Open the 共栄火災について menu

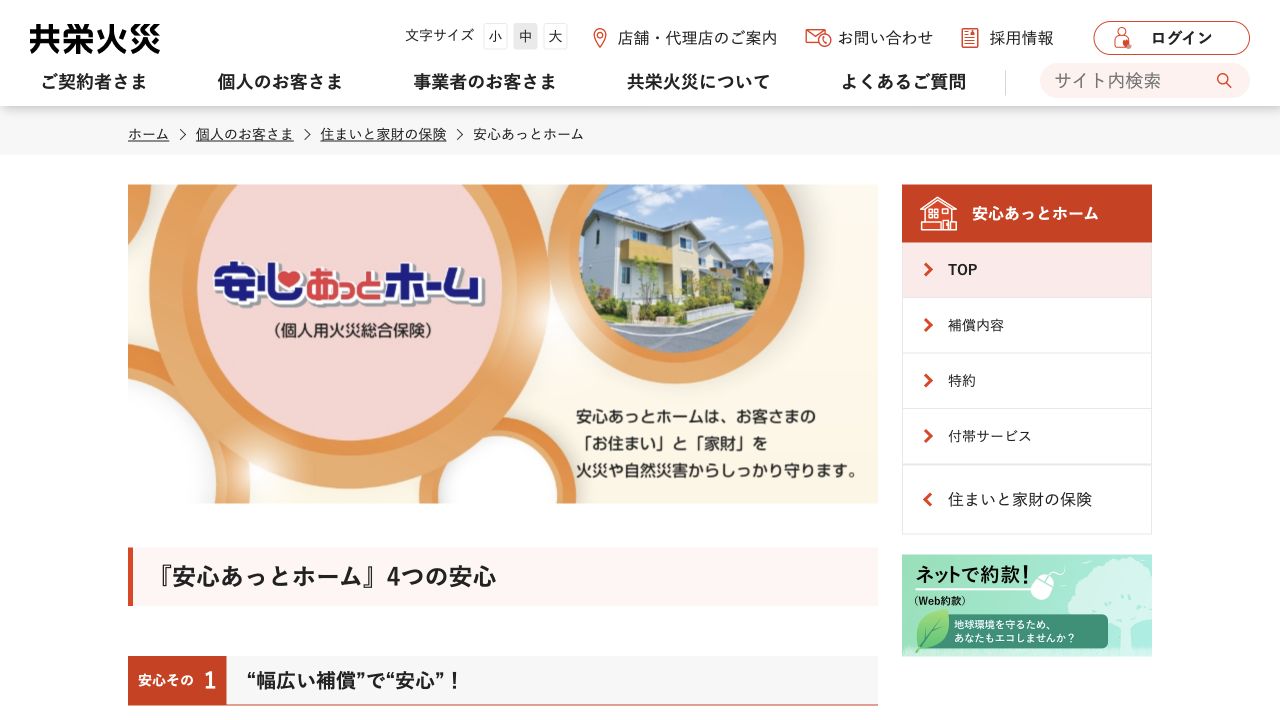[699, 82]
